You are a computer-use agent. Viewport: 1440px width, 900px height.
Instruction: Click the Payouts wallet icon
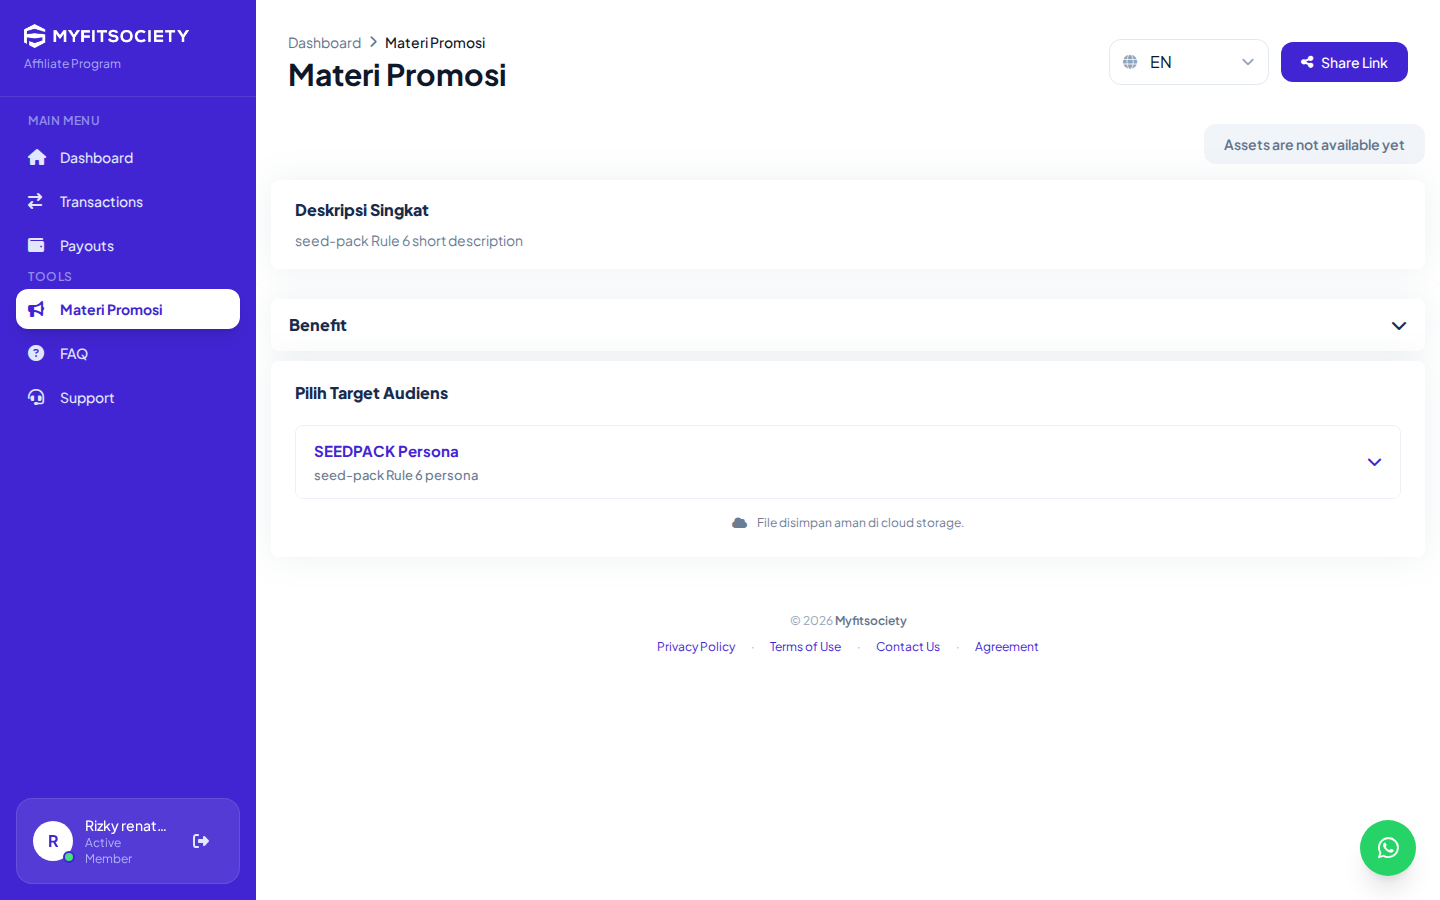(x=36, y=245)
